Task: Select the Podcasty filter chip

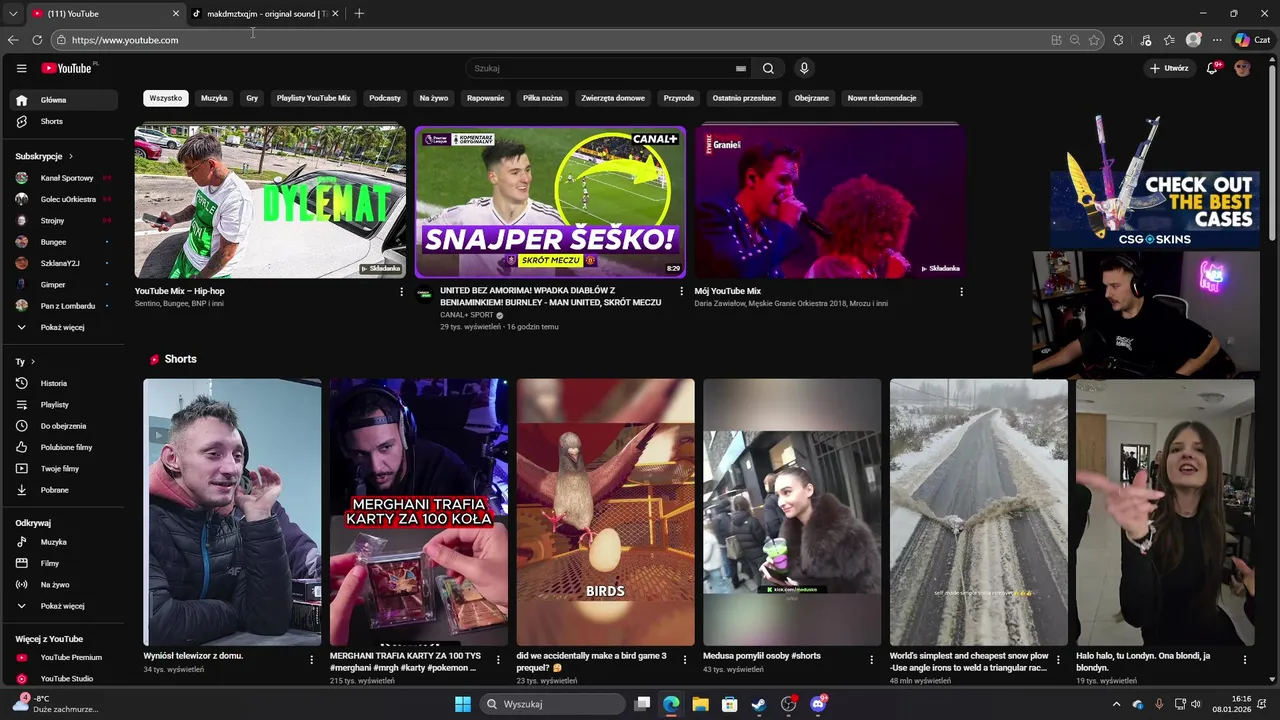Action: (385, 98)
